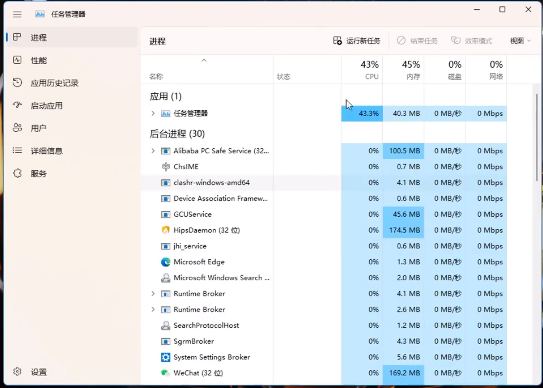Open the hamburger navigation menu
This screenshot has height=388, width=543.
[x=17, y=14]
